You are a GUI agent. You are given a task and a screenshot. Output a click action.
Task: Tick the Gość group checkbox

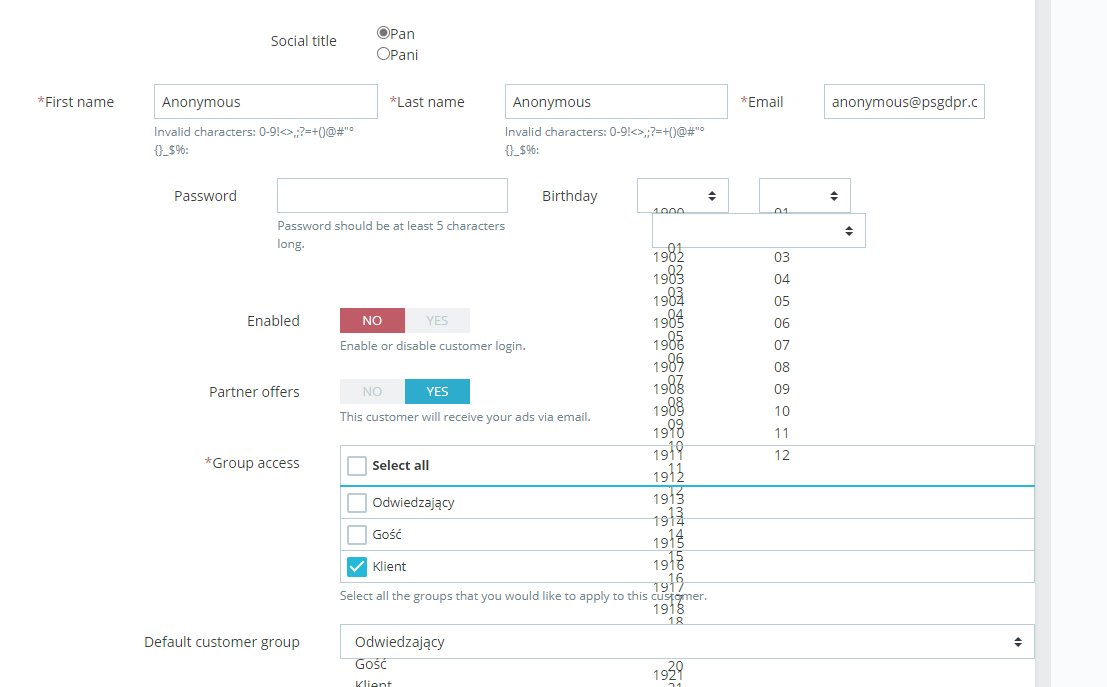[x=357, y=535]
